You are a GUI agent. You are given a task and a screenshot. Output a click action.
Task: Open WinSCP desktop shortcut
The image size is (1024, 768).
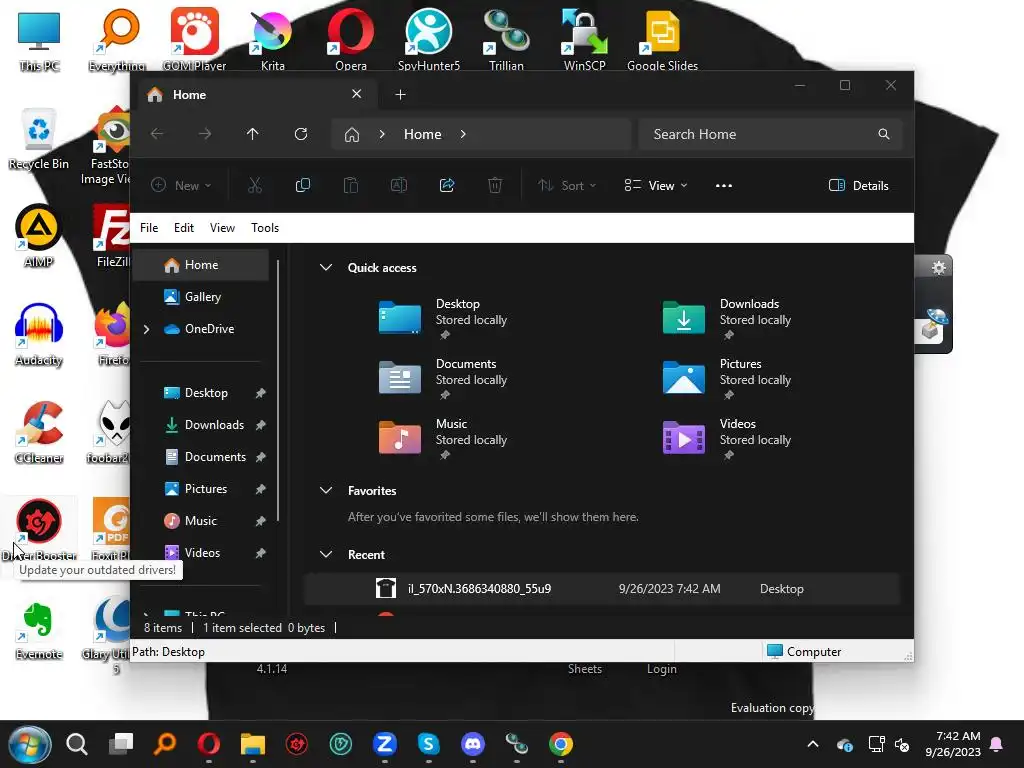(x=584, y=39)
